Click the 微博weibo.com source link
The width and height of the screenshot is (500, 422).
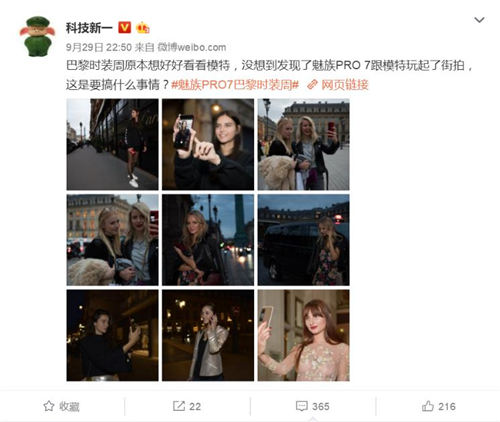point(192,47)
